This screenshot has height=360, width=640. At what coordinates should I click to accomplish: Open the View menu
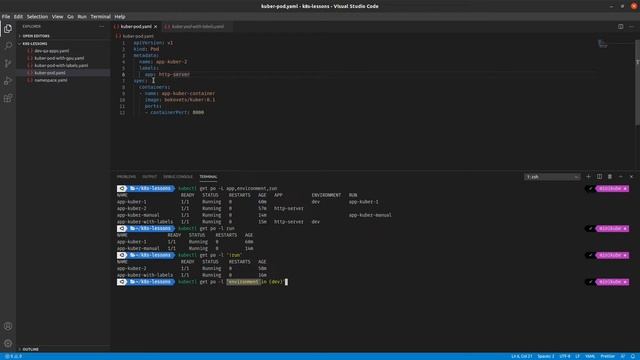pyautogui.click(x=58, y=17)
